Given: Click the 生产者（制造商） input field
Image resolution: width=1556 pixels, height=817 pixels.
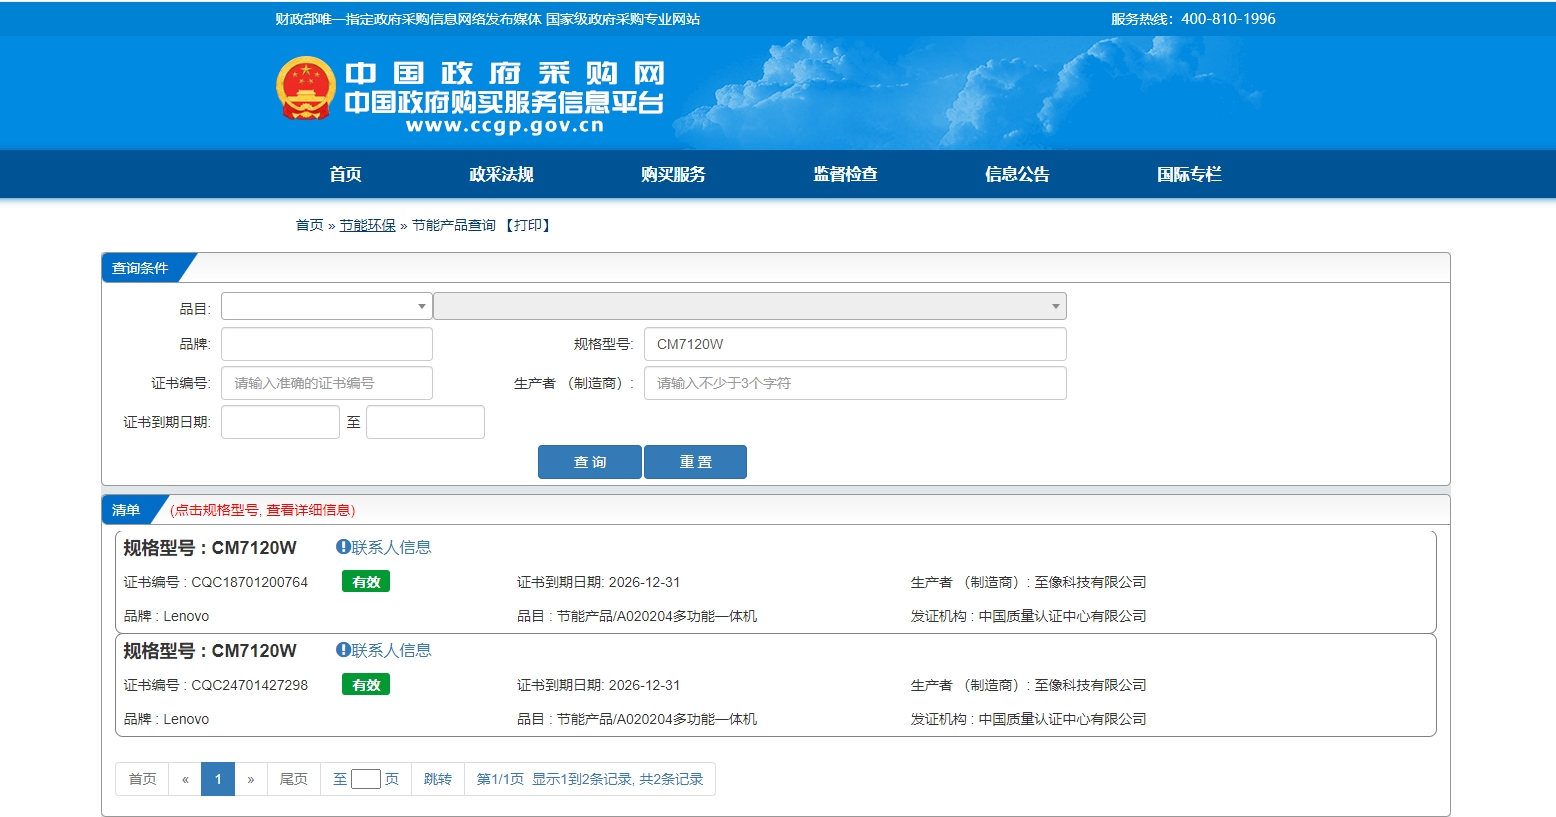Looking at the screenshot, I should tap(854, 383).
